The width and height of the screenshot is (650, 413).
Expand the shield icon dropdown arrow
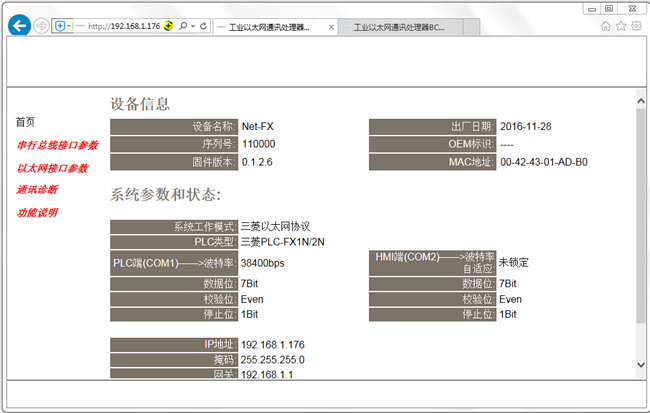(69, 26)
